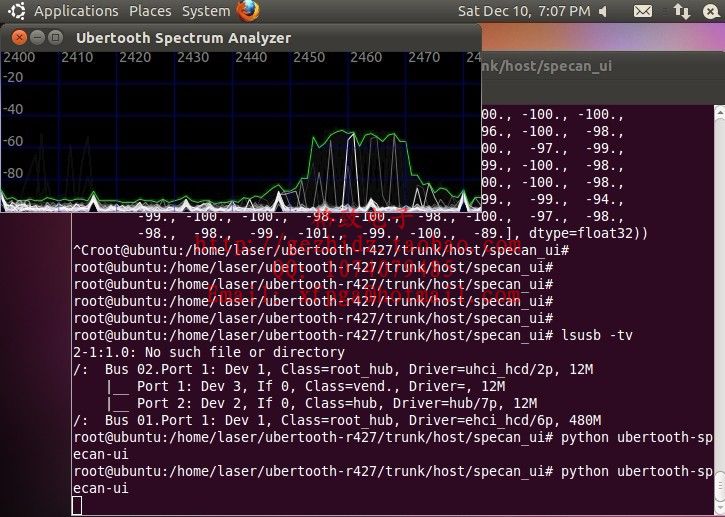This screenshot has height=517, width=725.
Task: Click the terminal cursor on last line
Action: tap(77, 505)
